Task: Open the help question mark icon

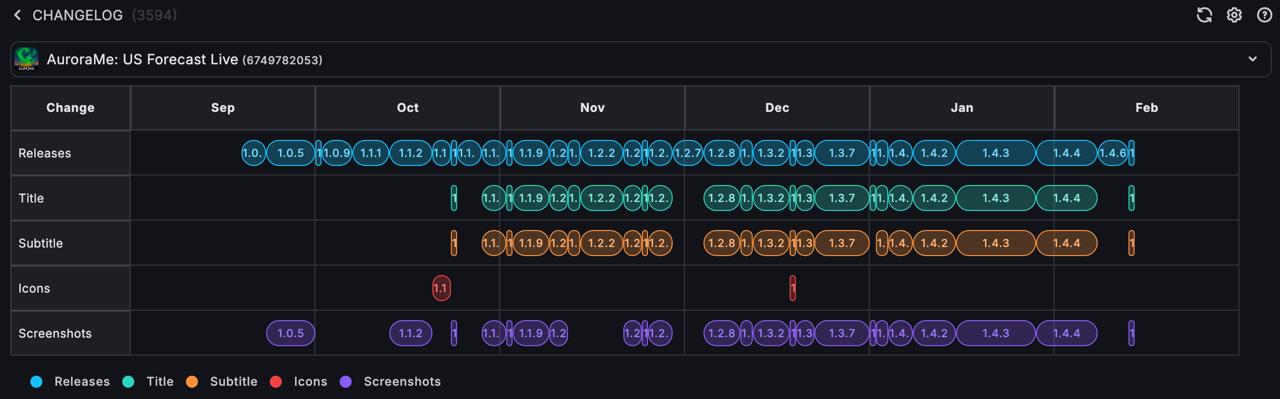Action: 1264,15
